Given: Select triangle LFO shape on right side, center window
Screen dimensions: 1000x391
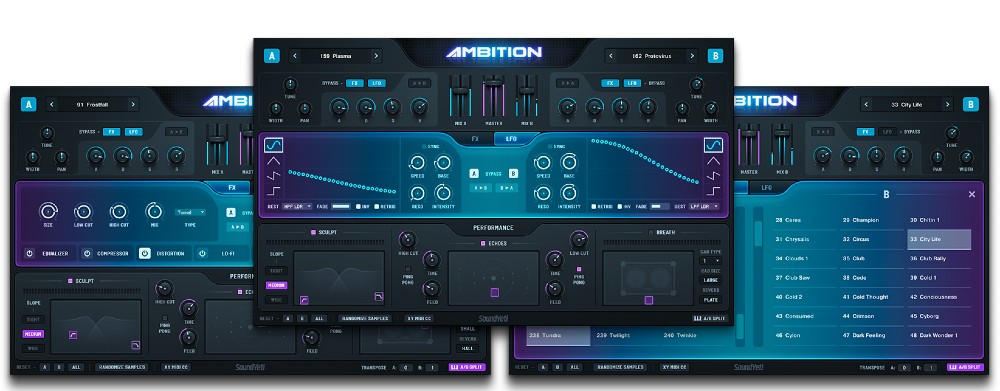Looking at the screenshot, I should click(x=713, y=161).
